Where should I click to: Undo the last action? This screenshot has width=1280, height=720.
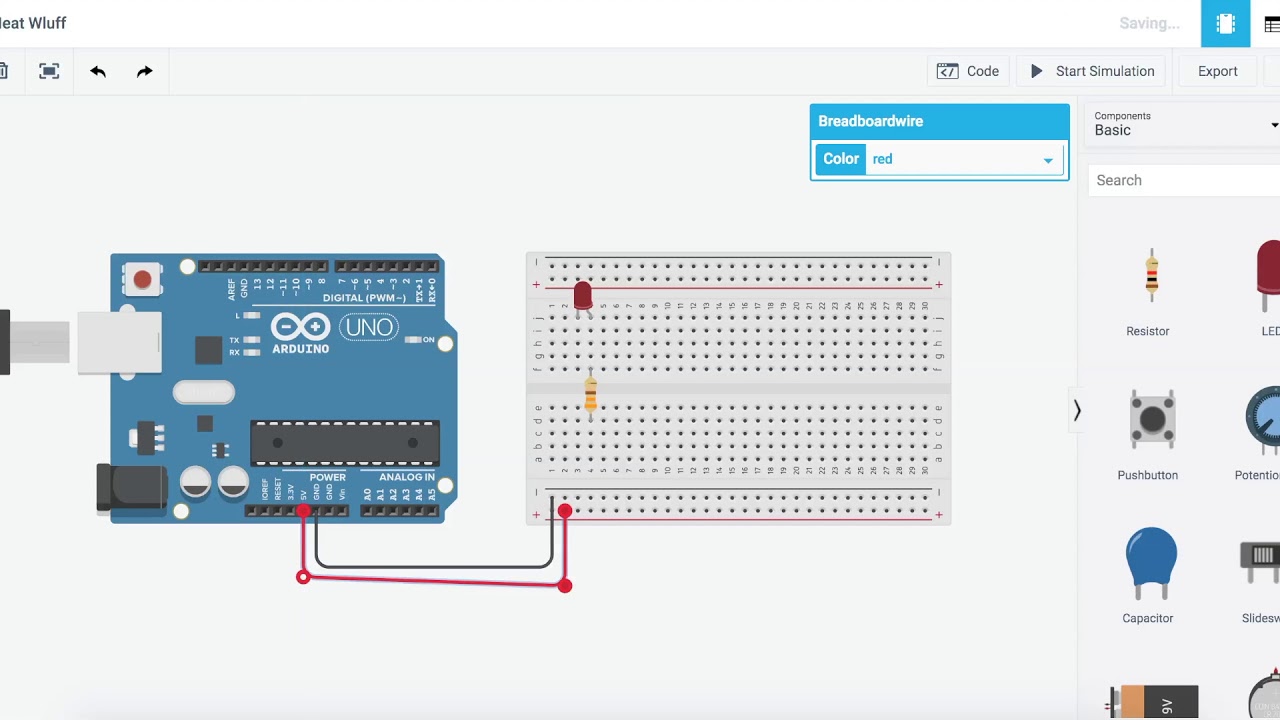pos(97,71)
